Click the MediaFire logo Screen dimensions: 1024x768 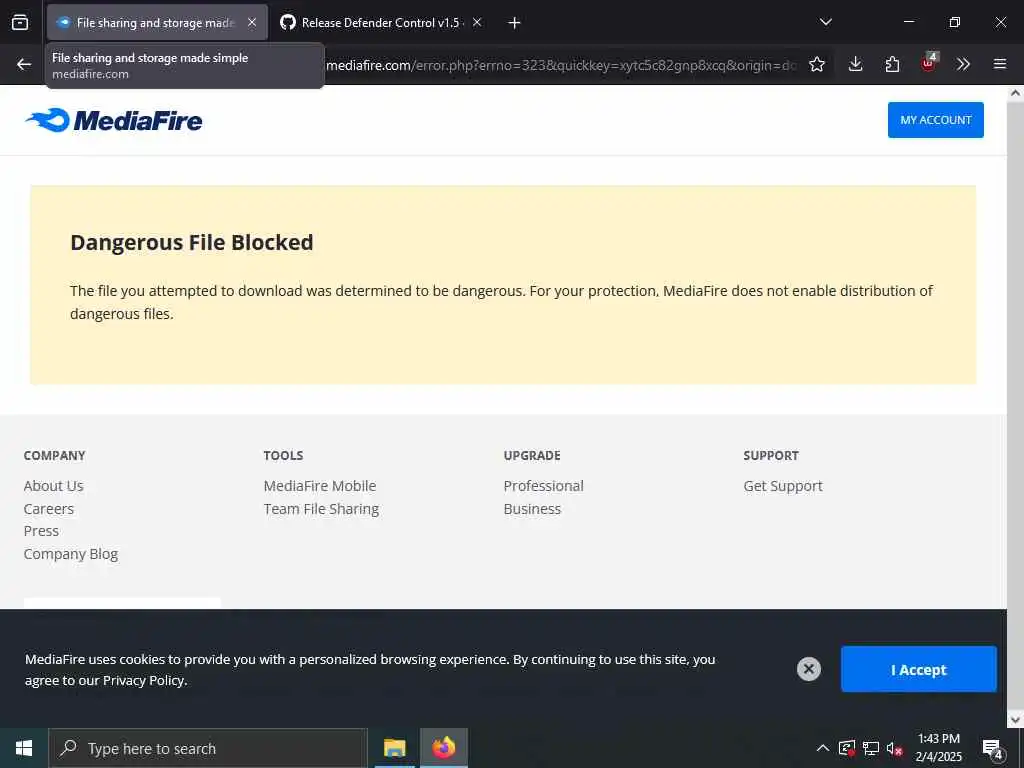pyautogui.click(x=114, y=120)
